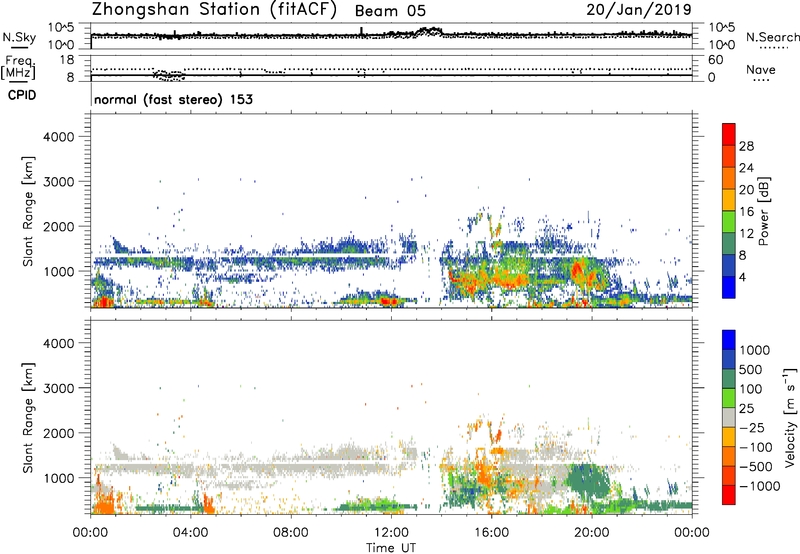This screenshot has width=800, height=554.
Task: Click the '12:00' time axis tick
Action: point(391,533)
